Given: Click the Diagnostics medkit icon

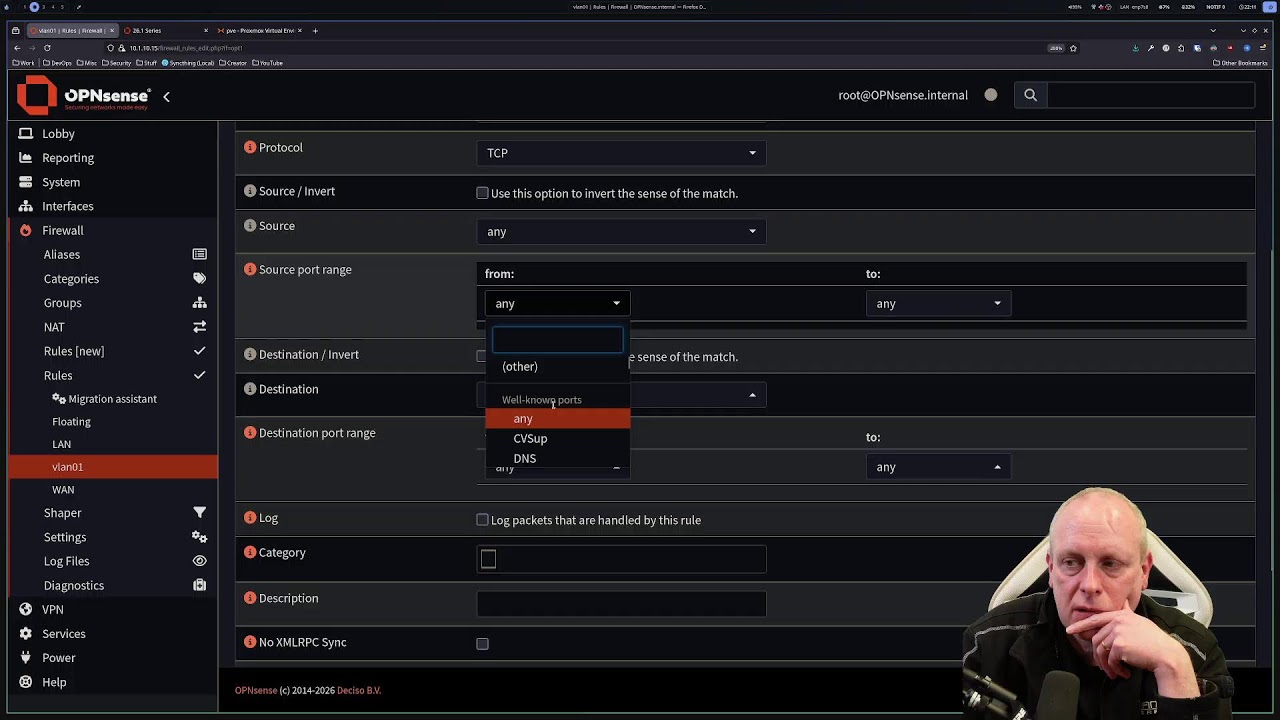Looking at the screenshot, I should pos(199,585).
